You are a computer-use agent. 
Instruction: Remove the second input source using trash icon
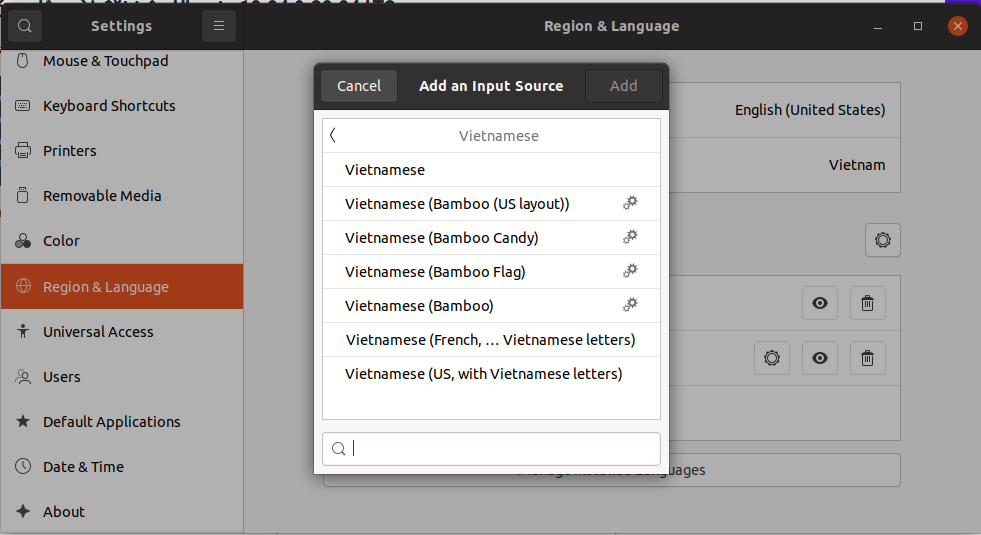coord(867,357)
